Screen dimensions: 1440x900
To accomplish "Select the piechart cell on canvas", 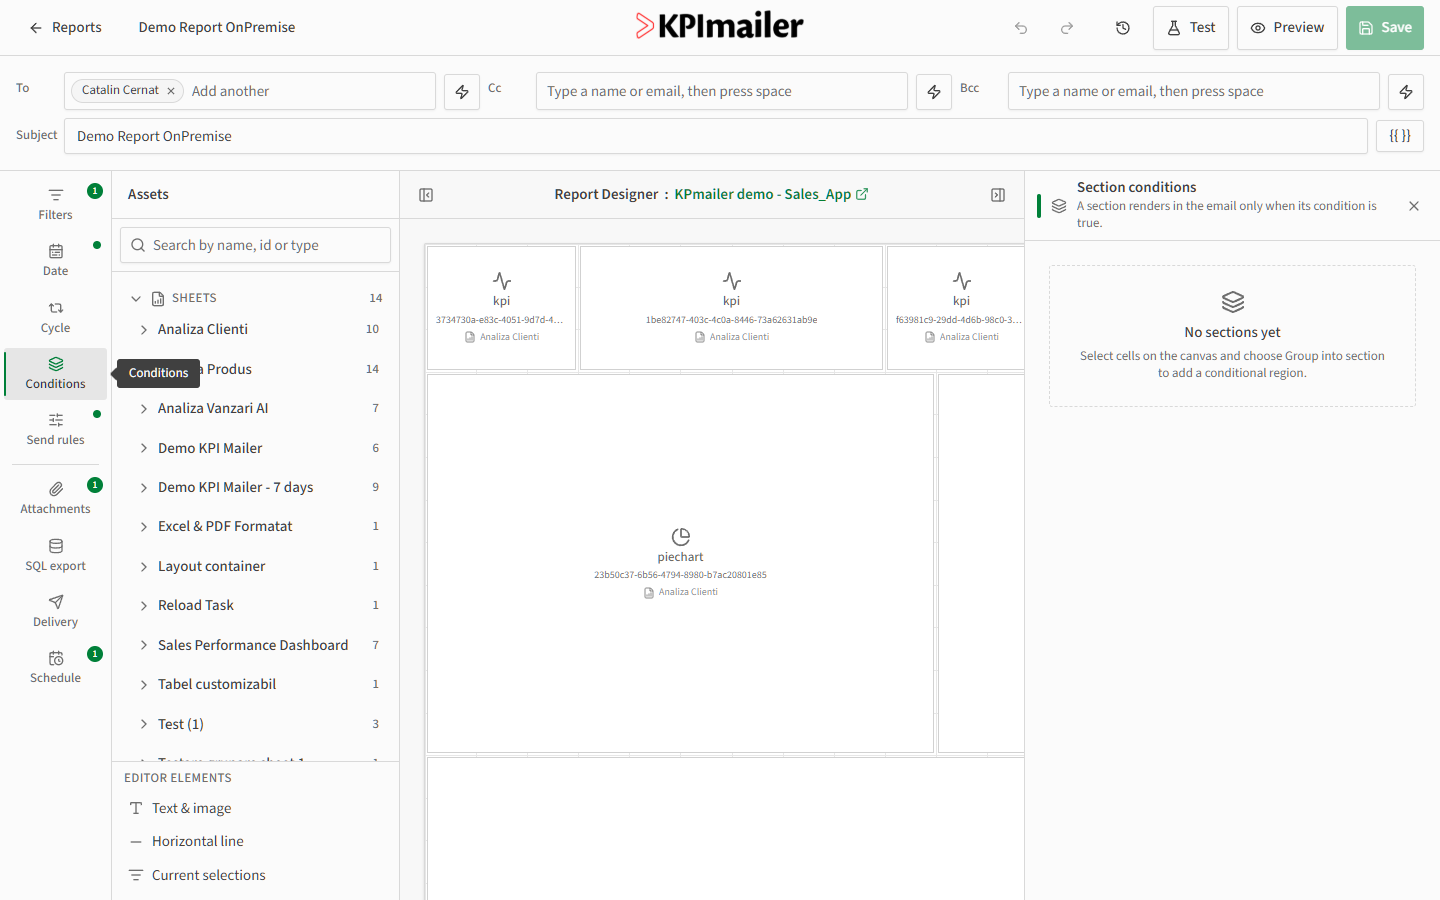I will pos(680,563).
